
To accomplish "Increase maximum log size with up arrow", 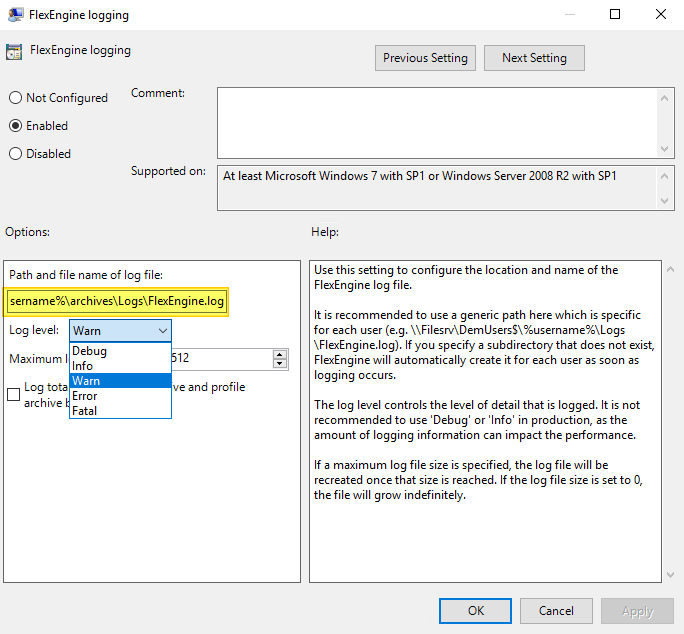I will (279, 353).
